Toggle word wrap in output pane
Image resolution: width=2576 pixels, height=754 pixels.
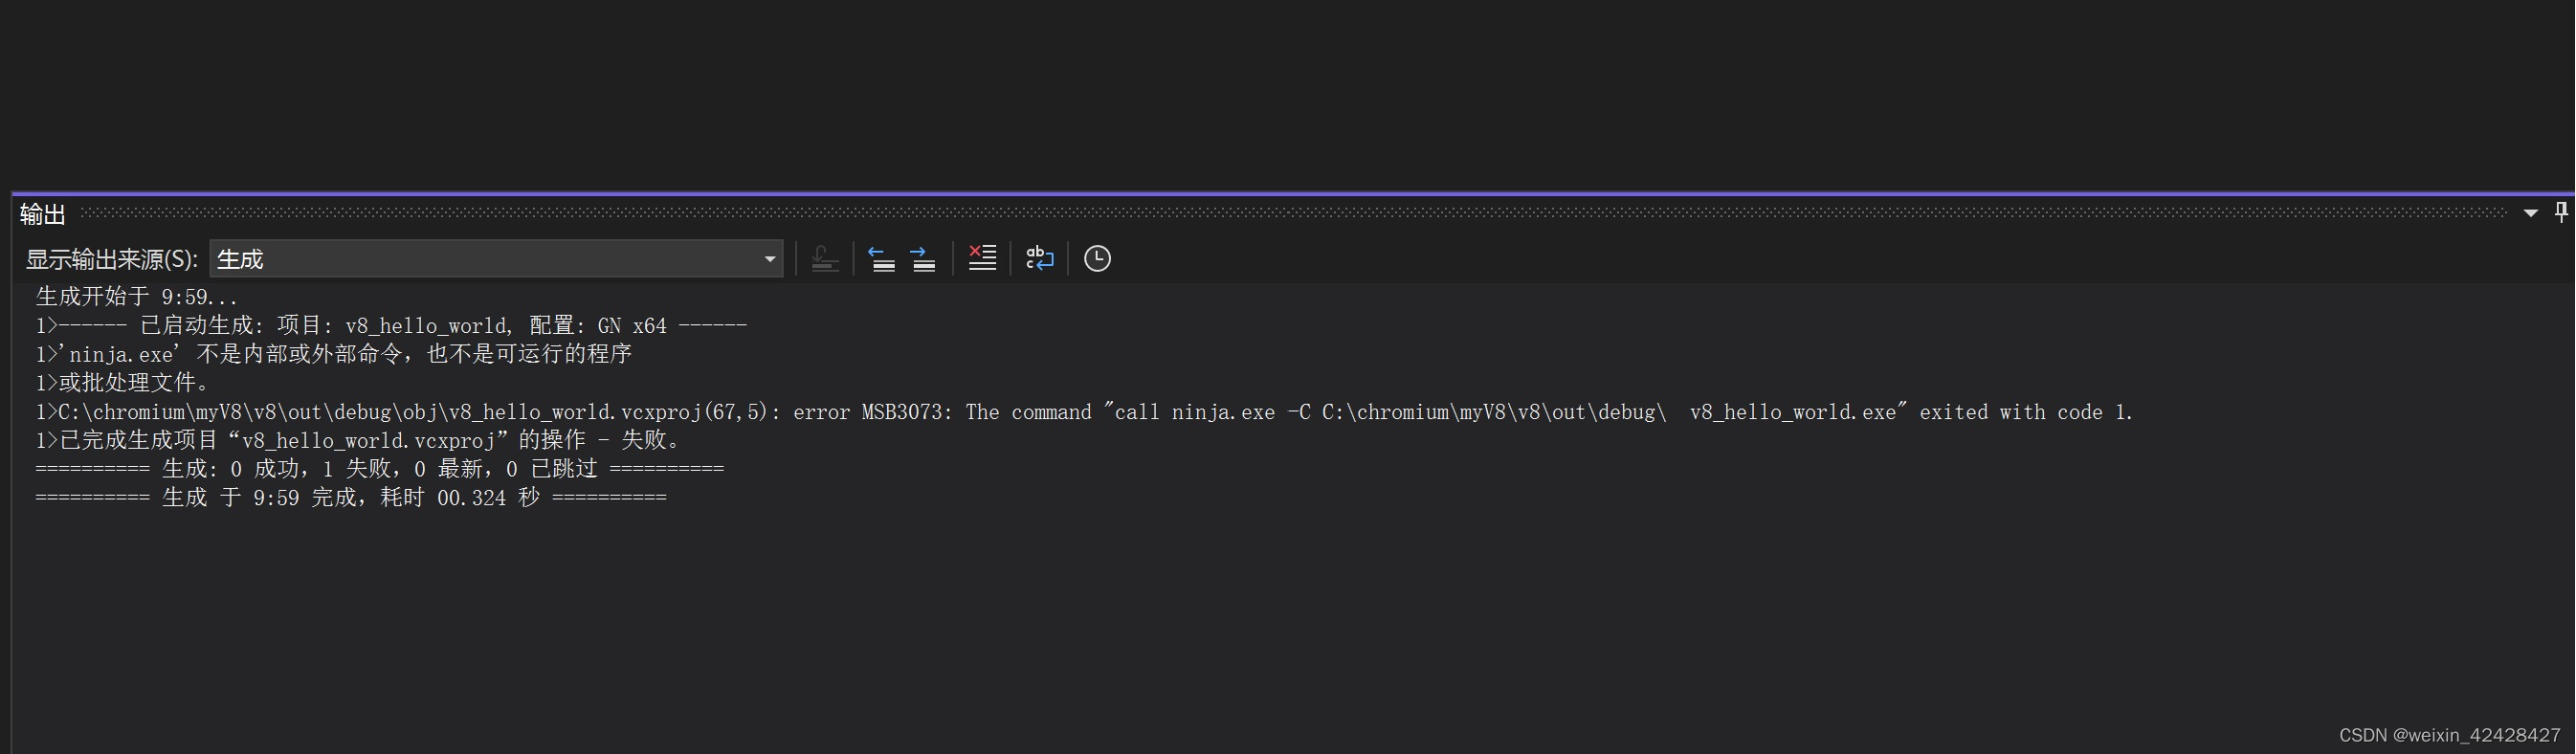coord(1039,259)
